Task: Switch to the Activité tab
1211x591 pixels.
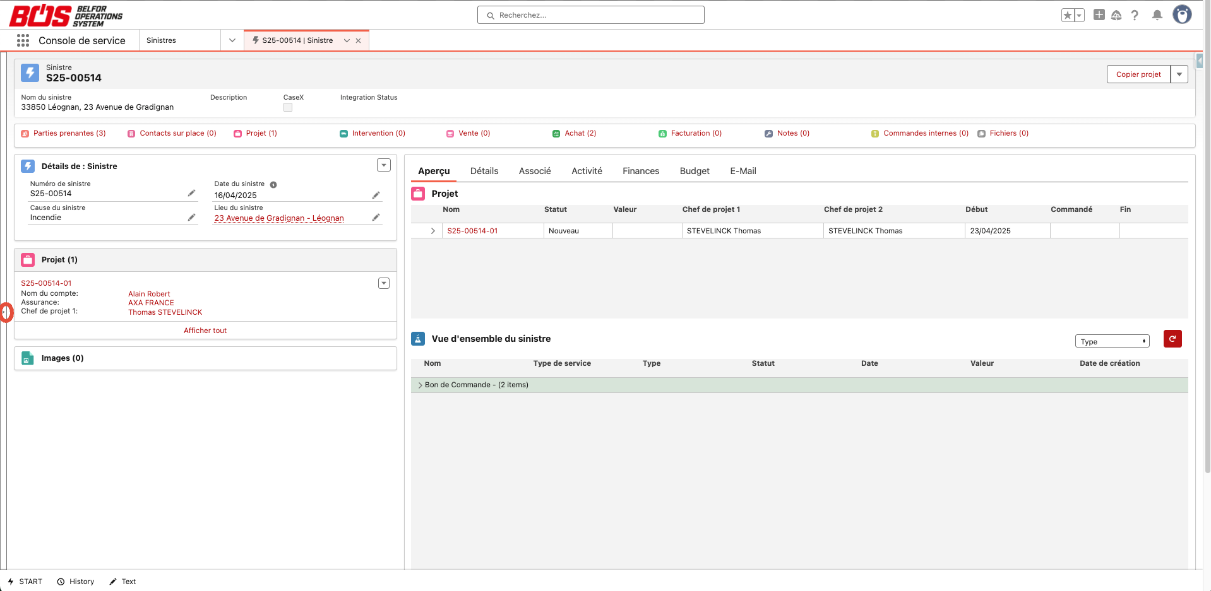Action: click(587, 171)
